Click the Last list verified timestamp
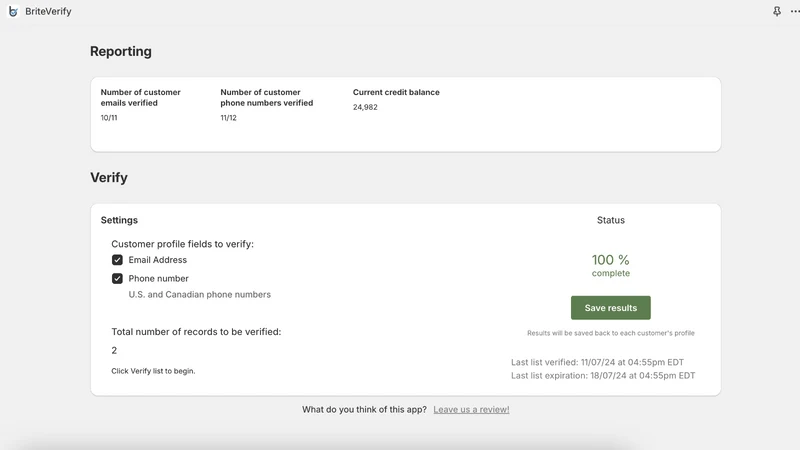The width and height of the screenshot is (800, 450). coord(597,362)
